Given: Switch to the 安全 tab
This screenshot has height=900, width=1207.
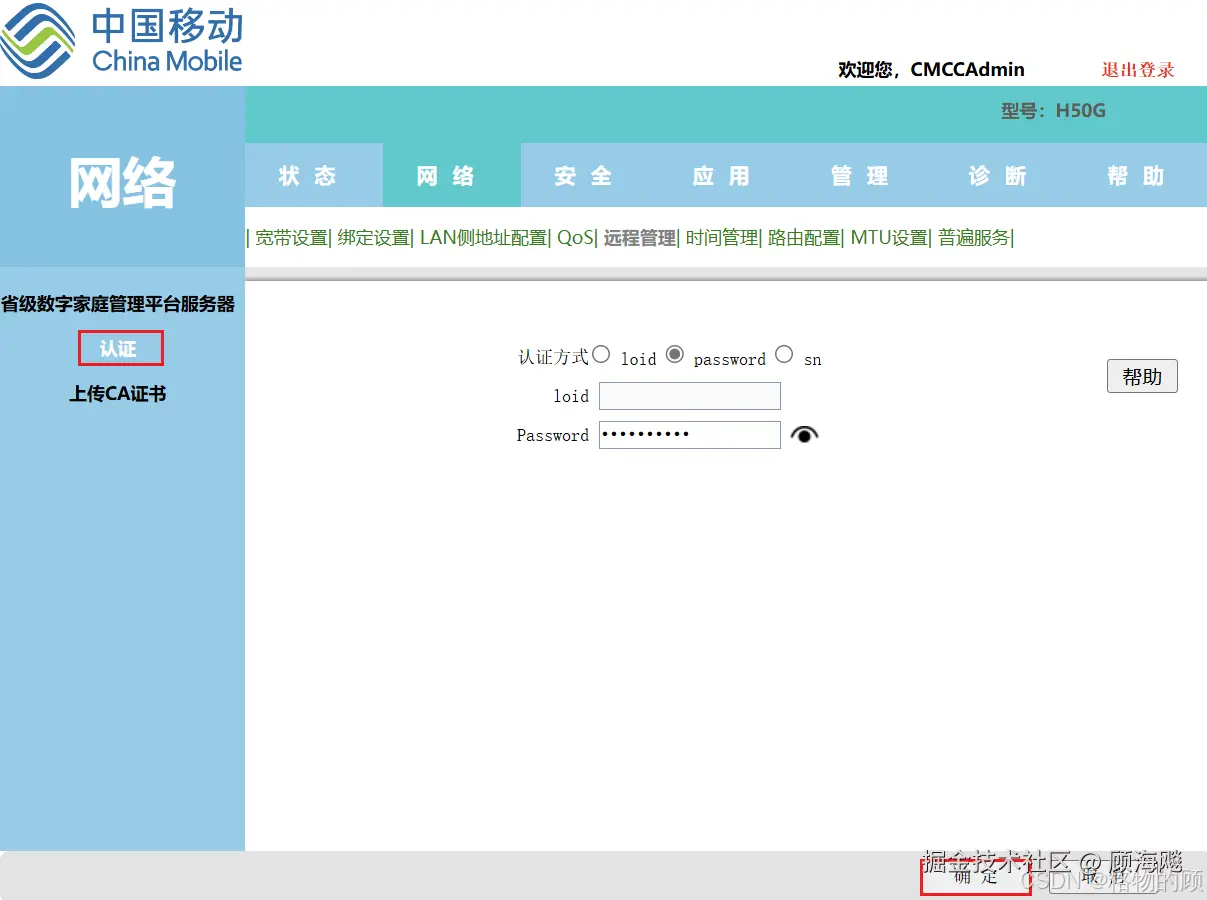Looking at the screenshot, I should pos(582,175).
